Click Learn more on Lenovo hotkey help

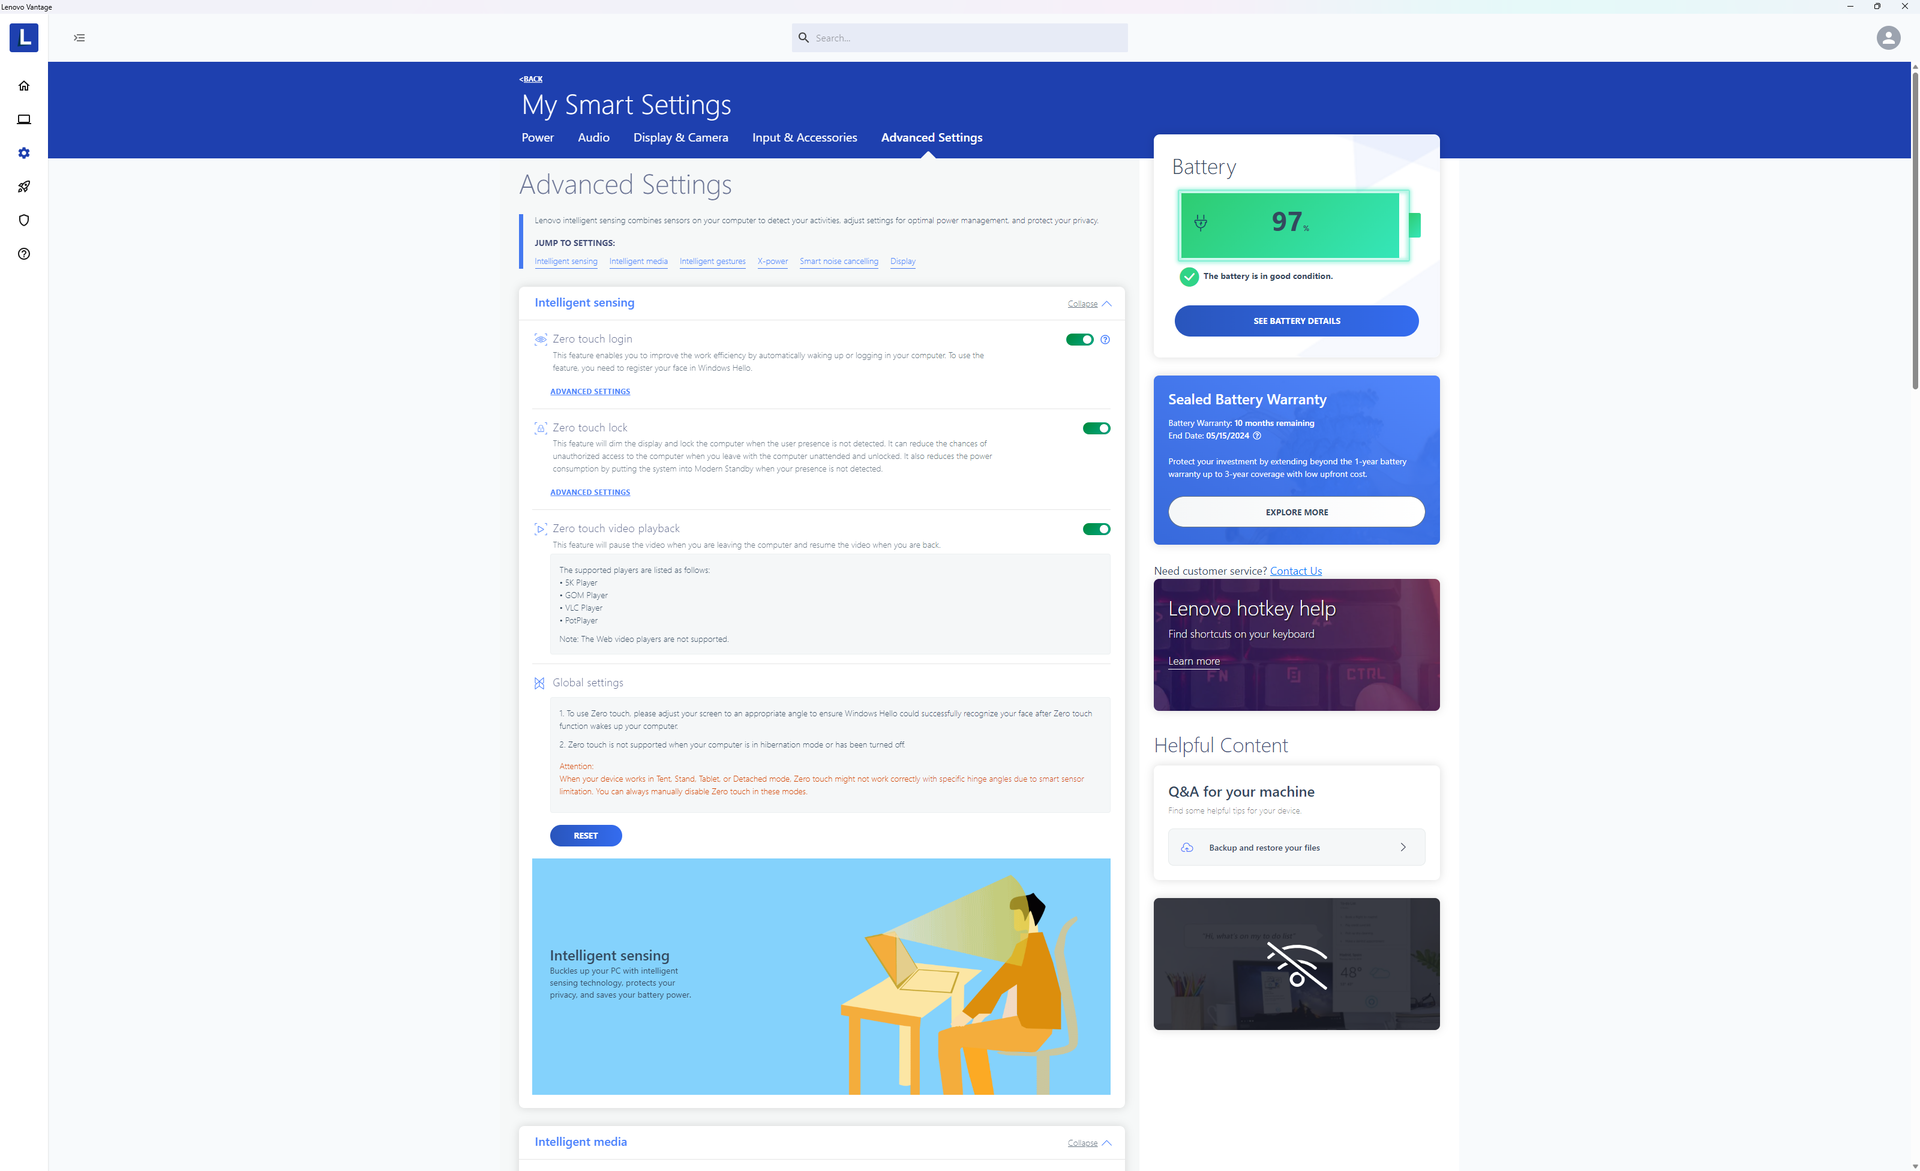click(1193, 662)
